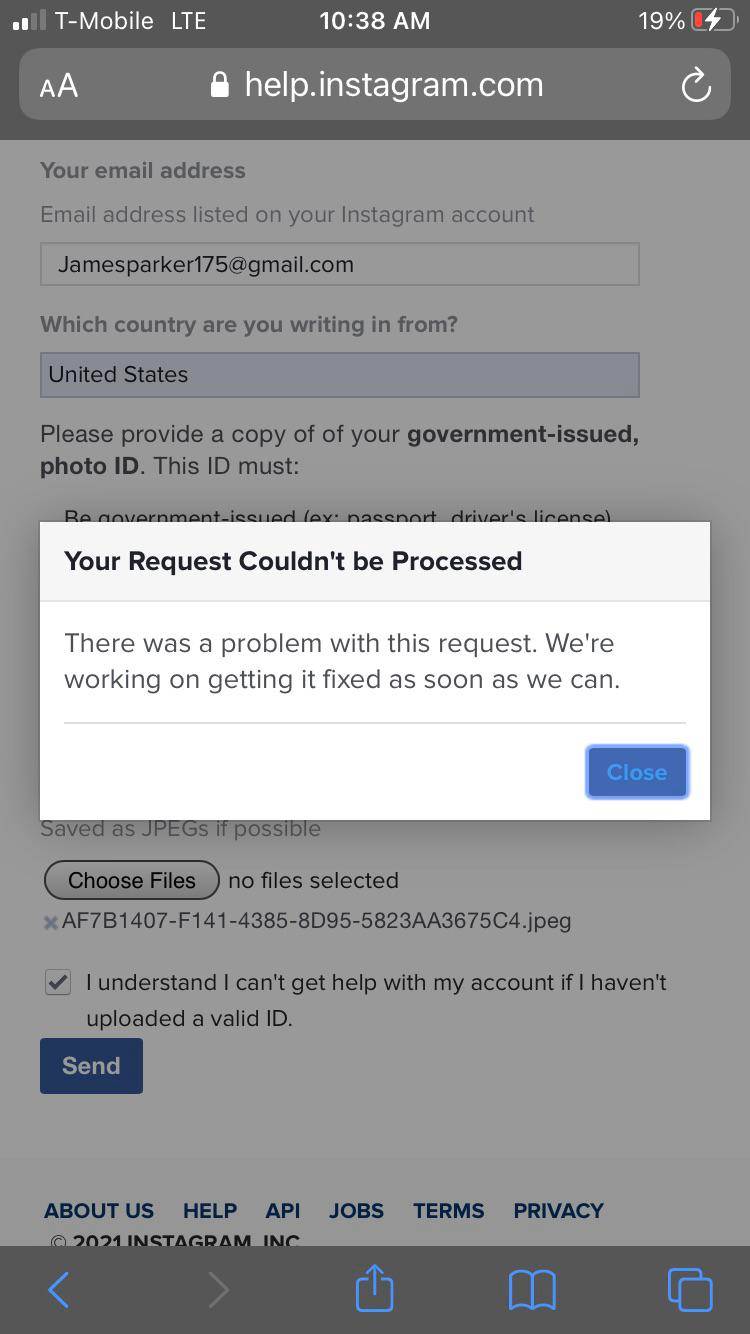750x1334 pixels.
Task: Tap the lock icon in the address bar
Action: (219, 84)
